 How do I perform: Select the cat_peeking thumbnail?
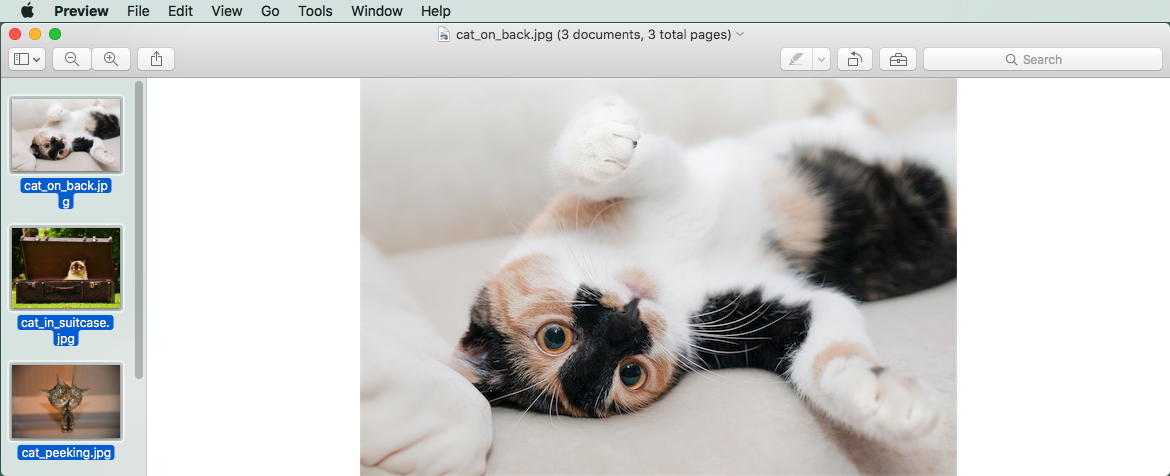(66, 401)
